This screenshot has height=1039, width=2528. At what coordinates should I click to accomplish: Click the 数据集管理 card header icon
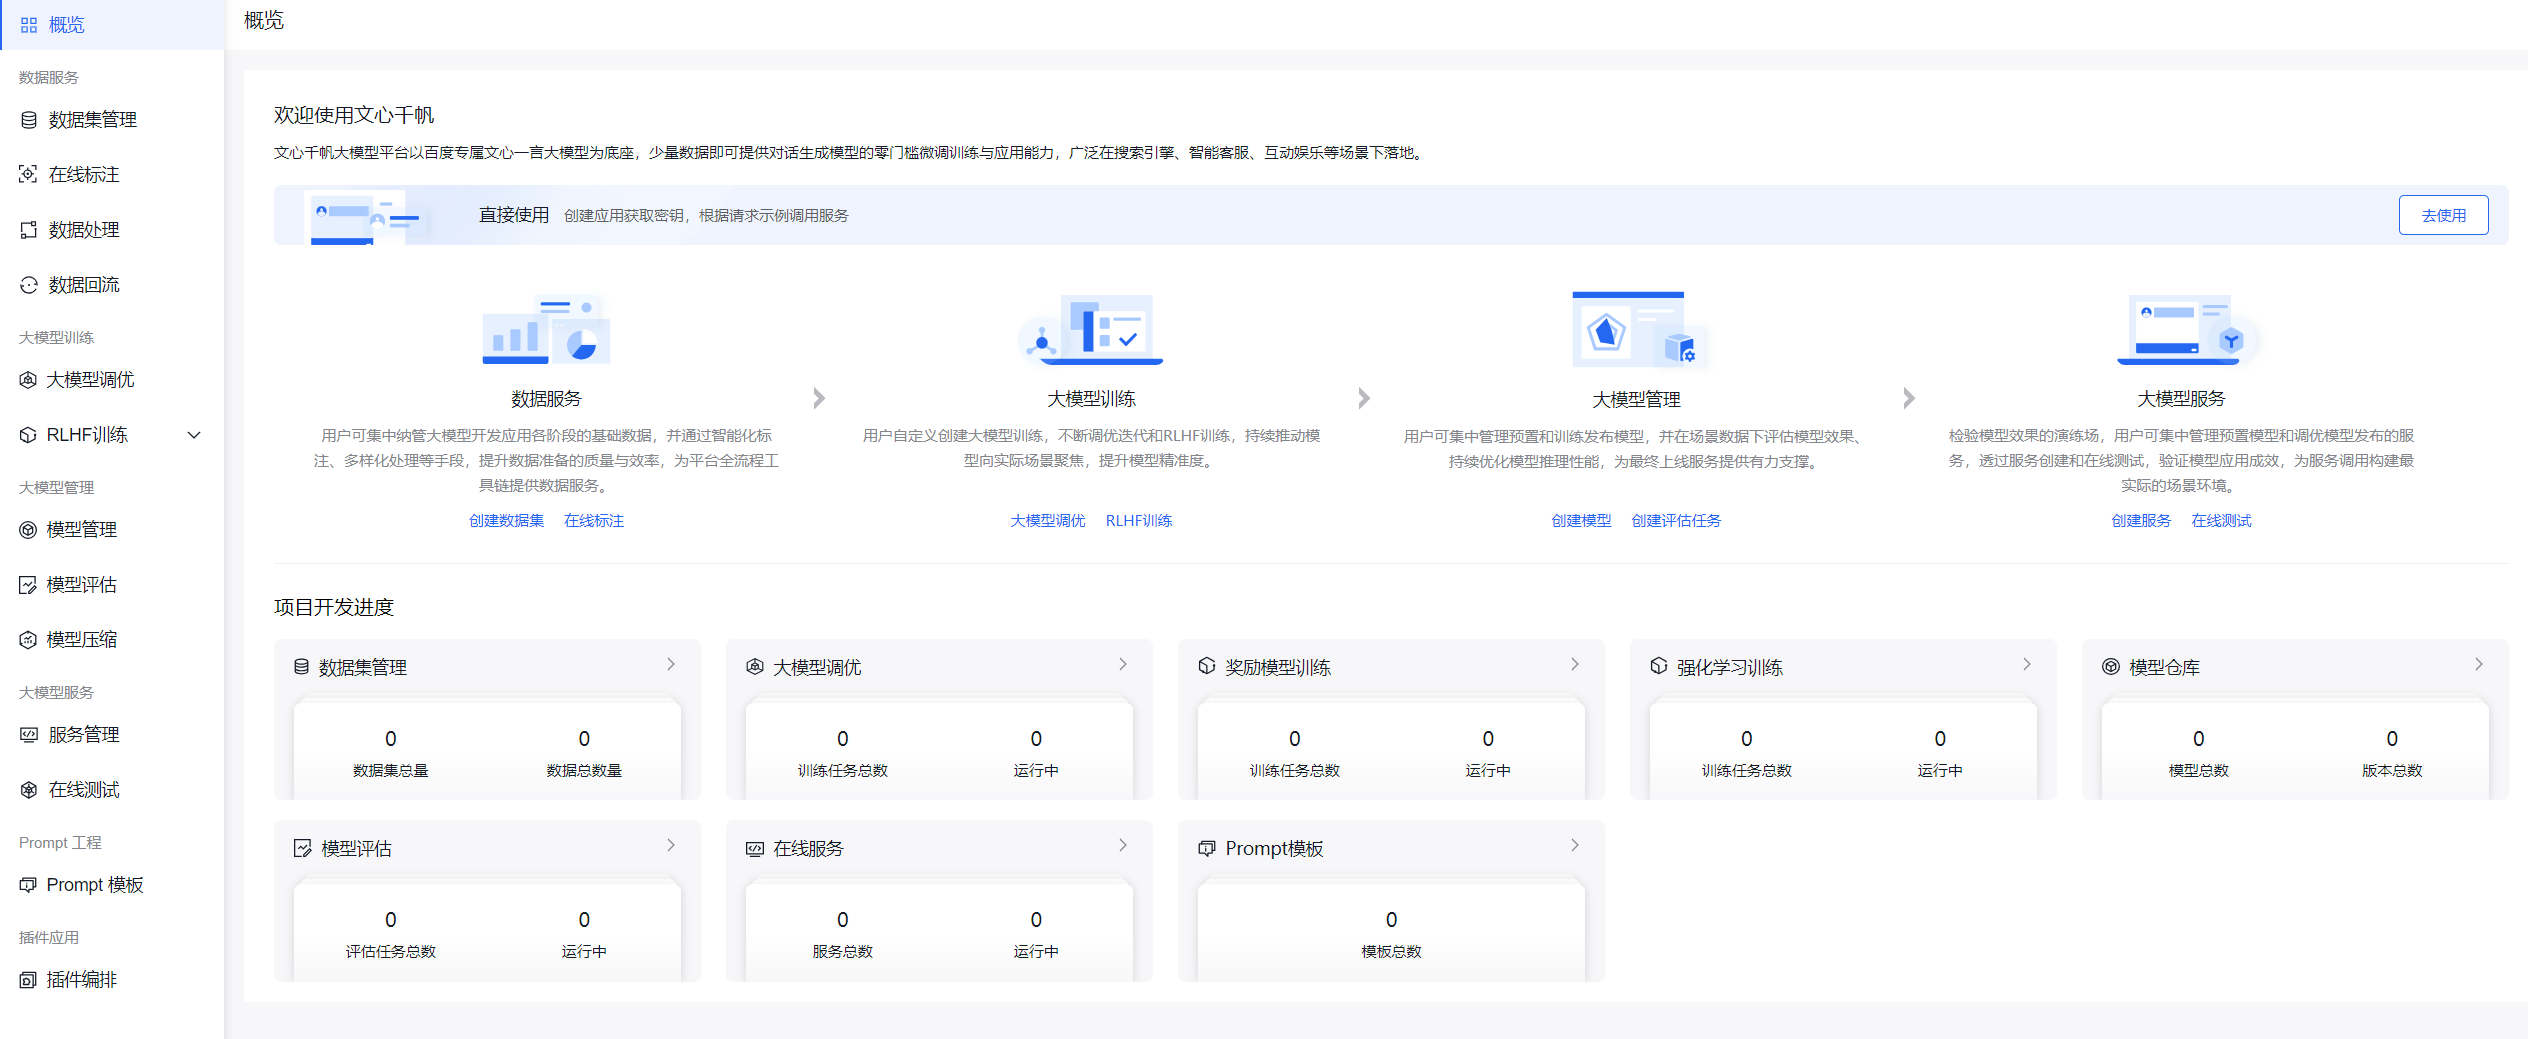(x=301, y=667)
